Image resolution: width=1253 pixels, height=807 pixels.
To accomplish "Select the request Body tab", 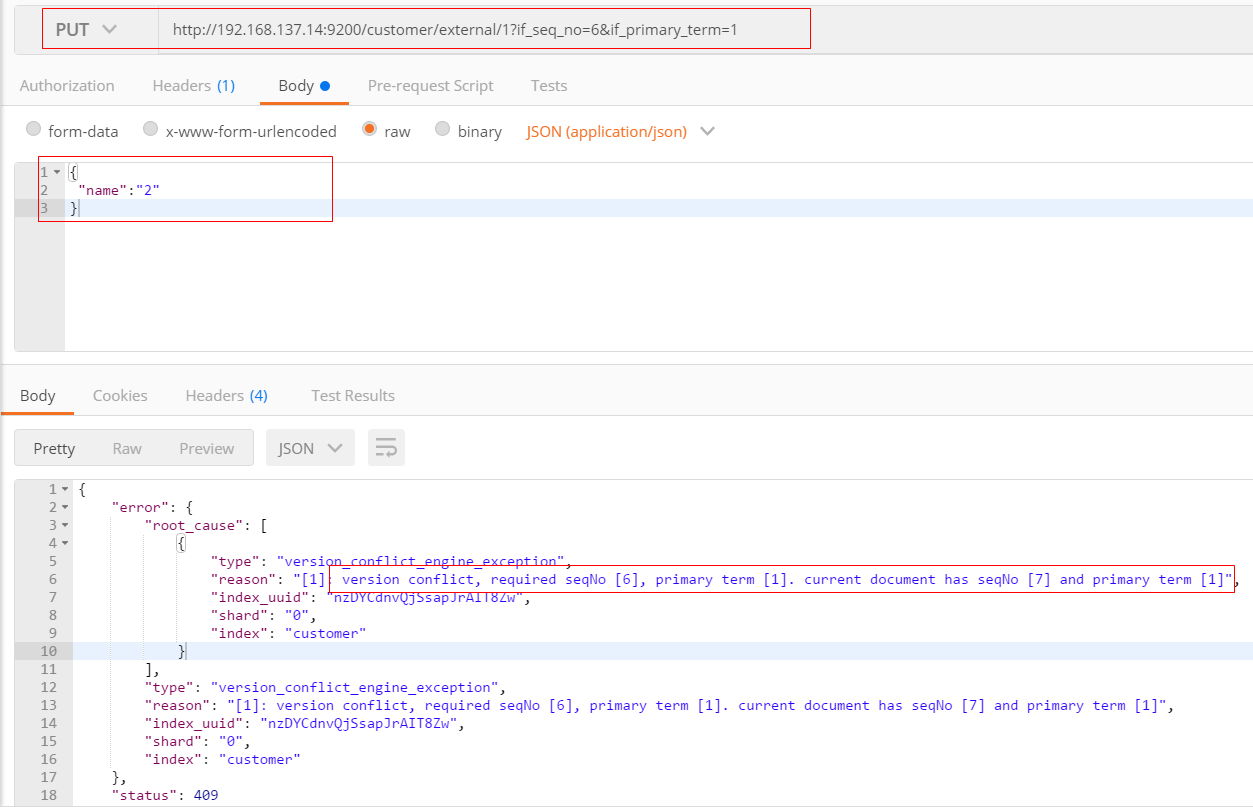I will point(304,86).
